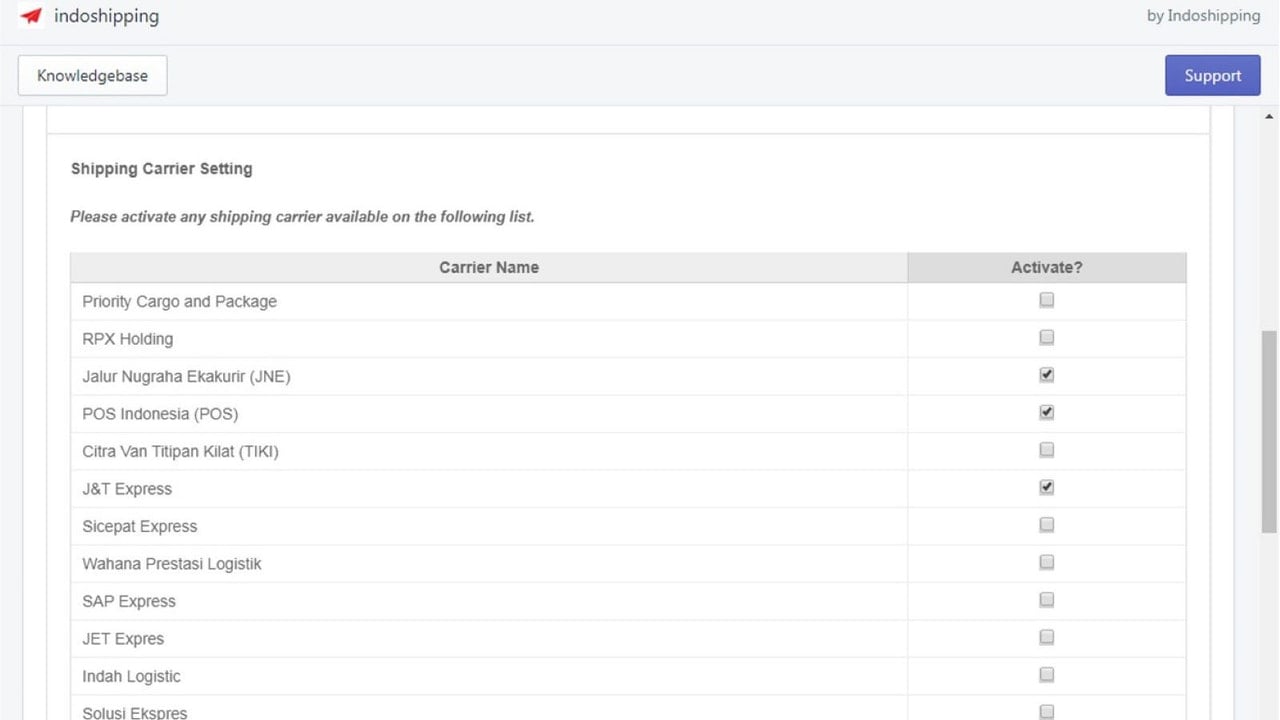This screenshot has height=720, width=1280.
Task: Activate Citra Van Titipan Kilat (TIKI) checkbox
Action: pos(1046,450)
